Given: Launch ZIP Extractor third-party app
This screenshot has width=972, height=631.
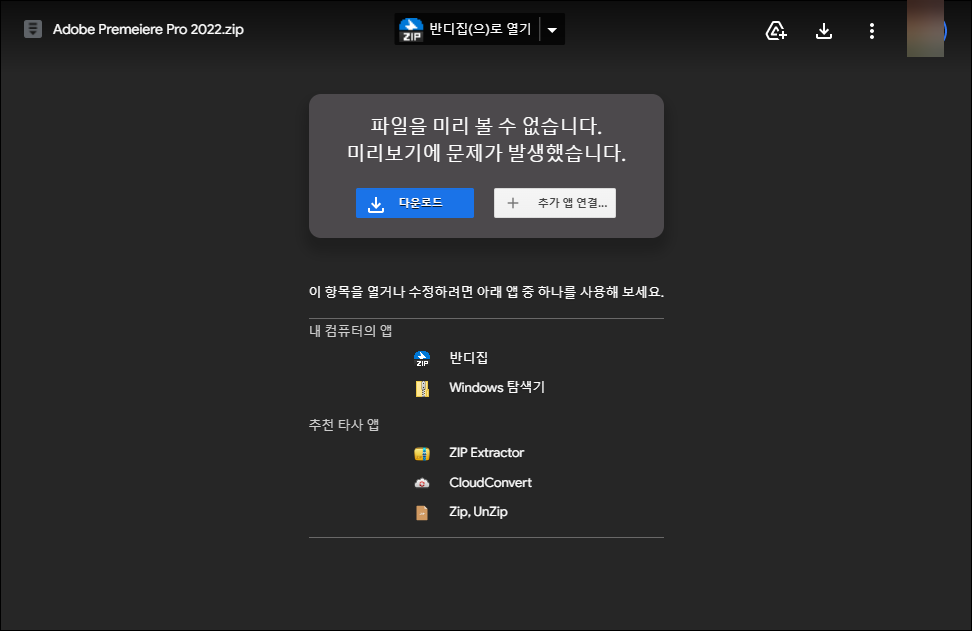Looking at the screenshot, I should tap(489, 452).
